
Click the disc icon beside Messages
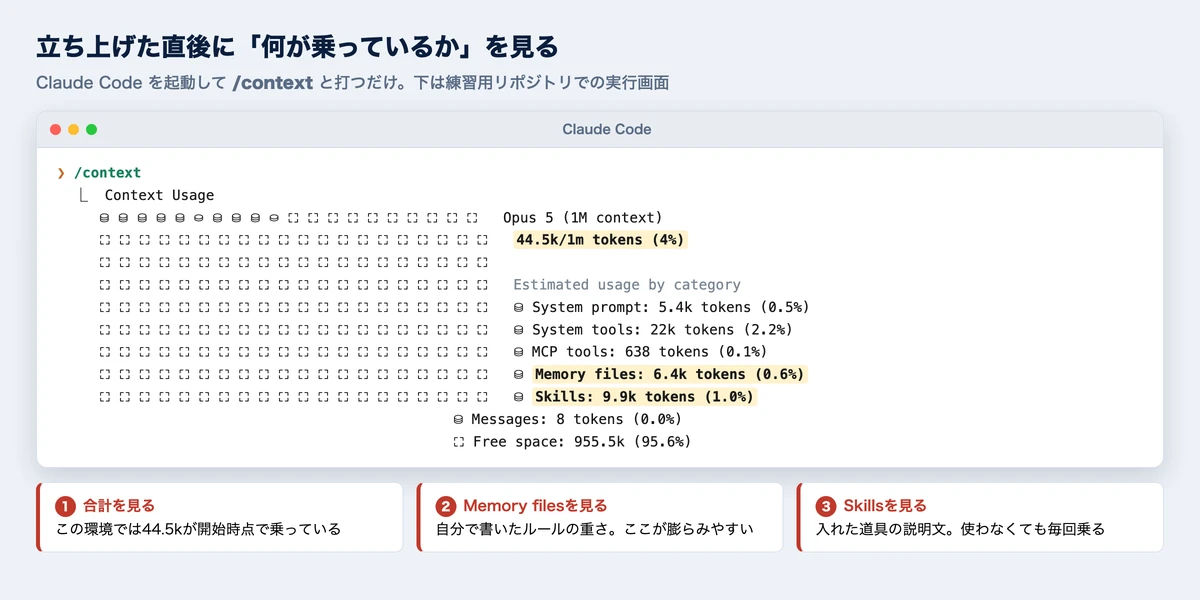tap(459, 419)
